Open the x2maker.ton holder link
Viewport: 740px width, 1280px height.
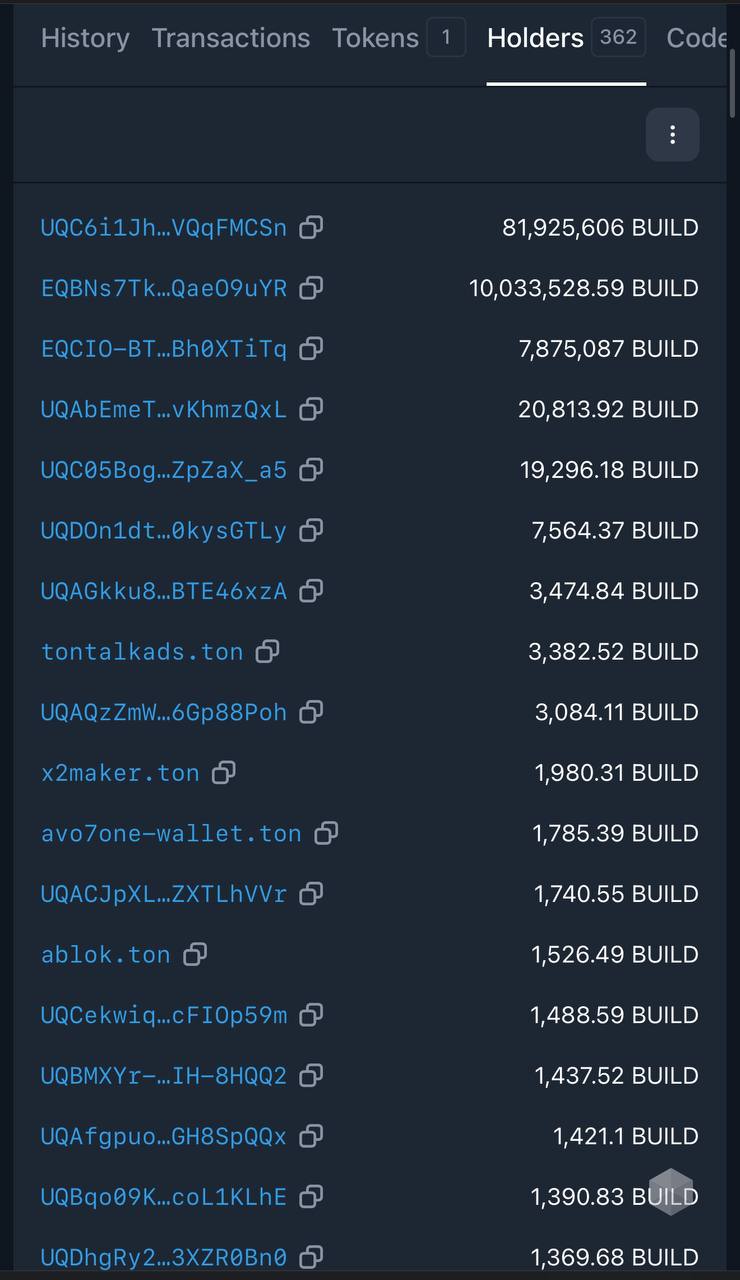(x=120, y=773)
